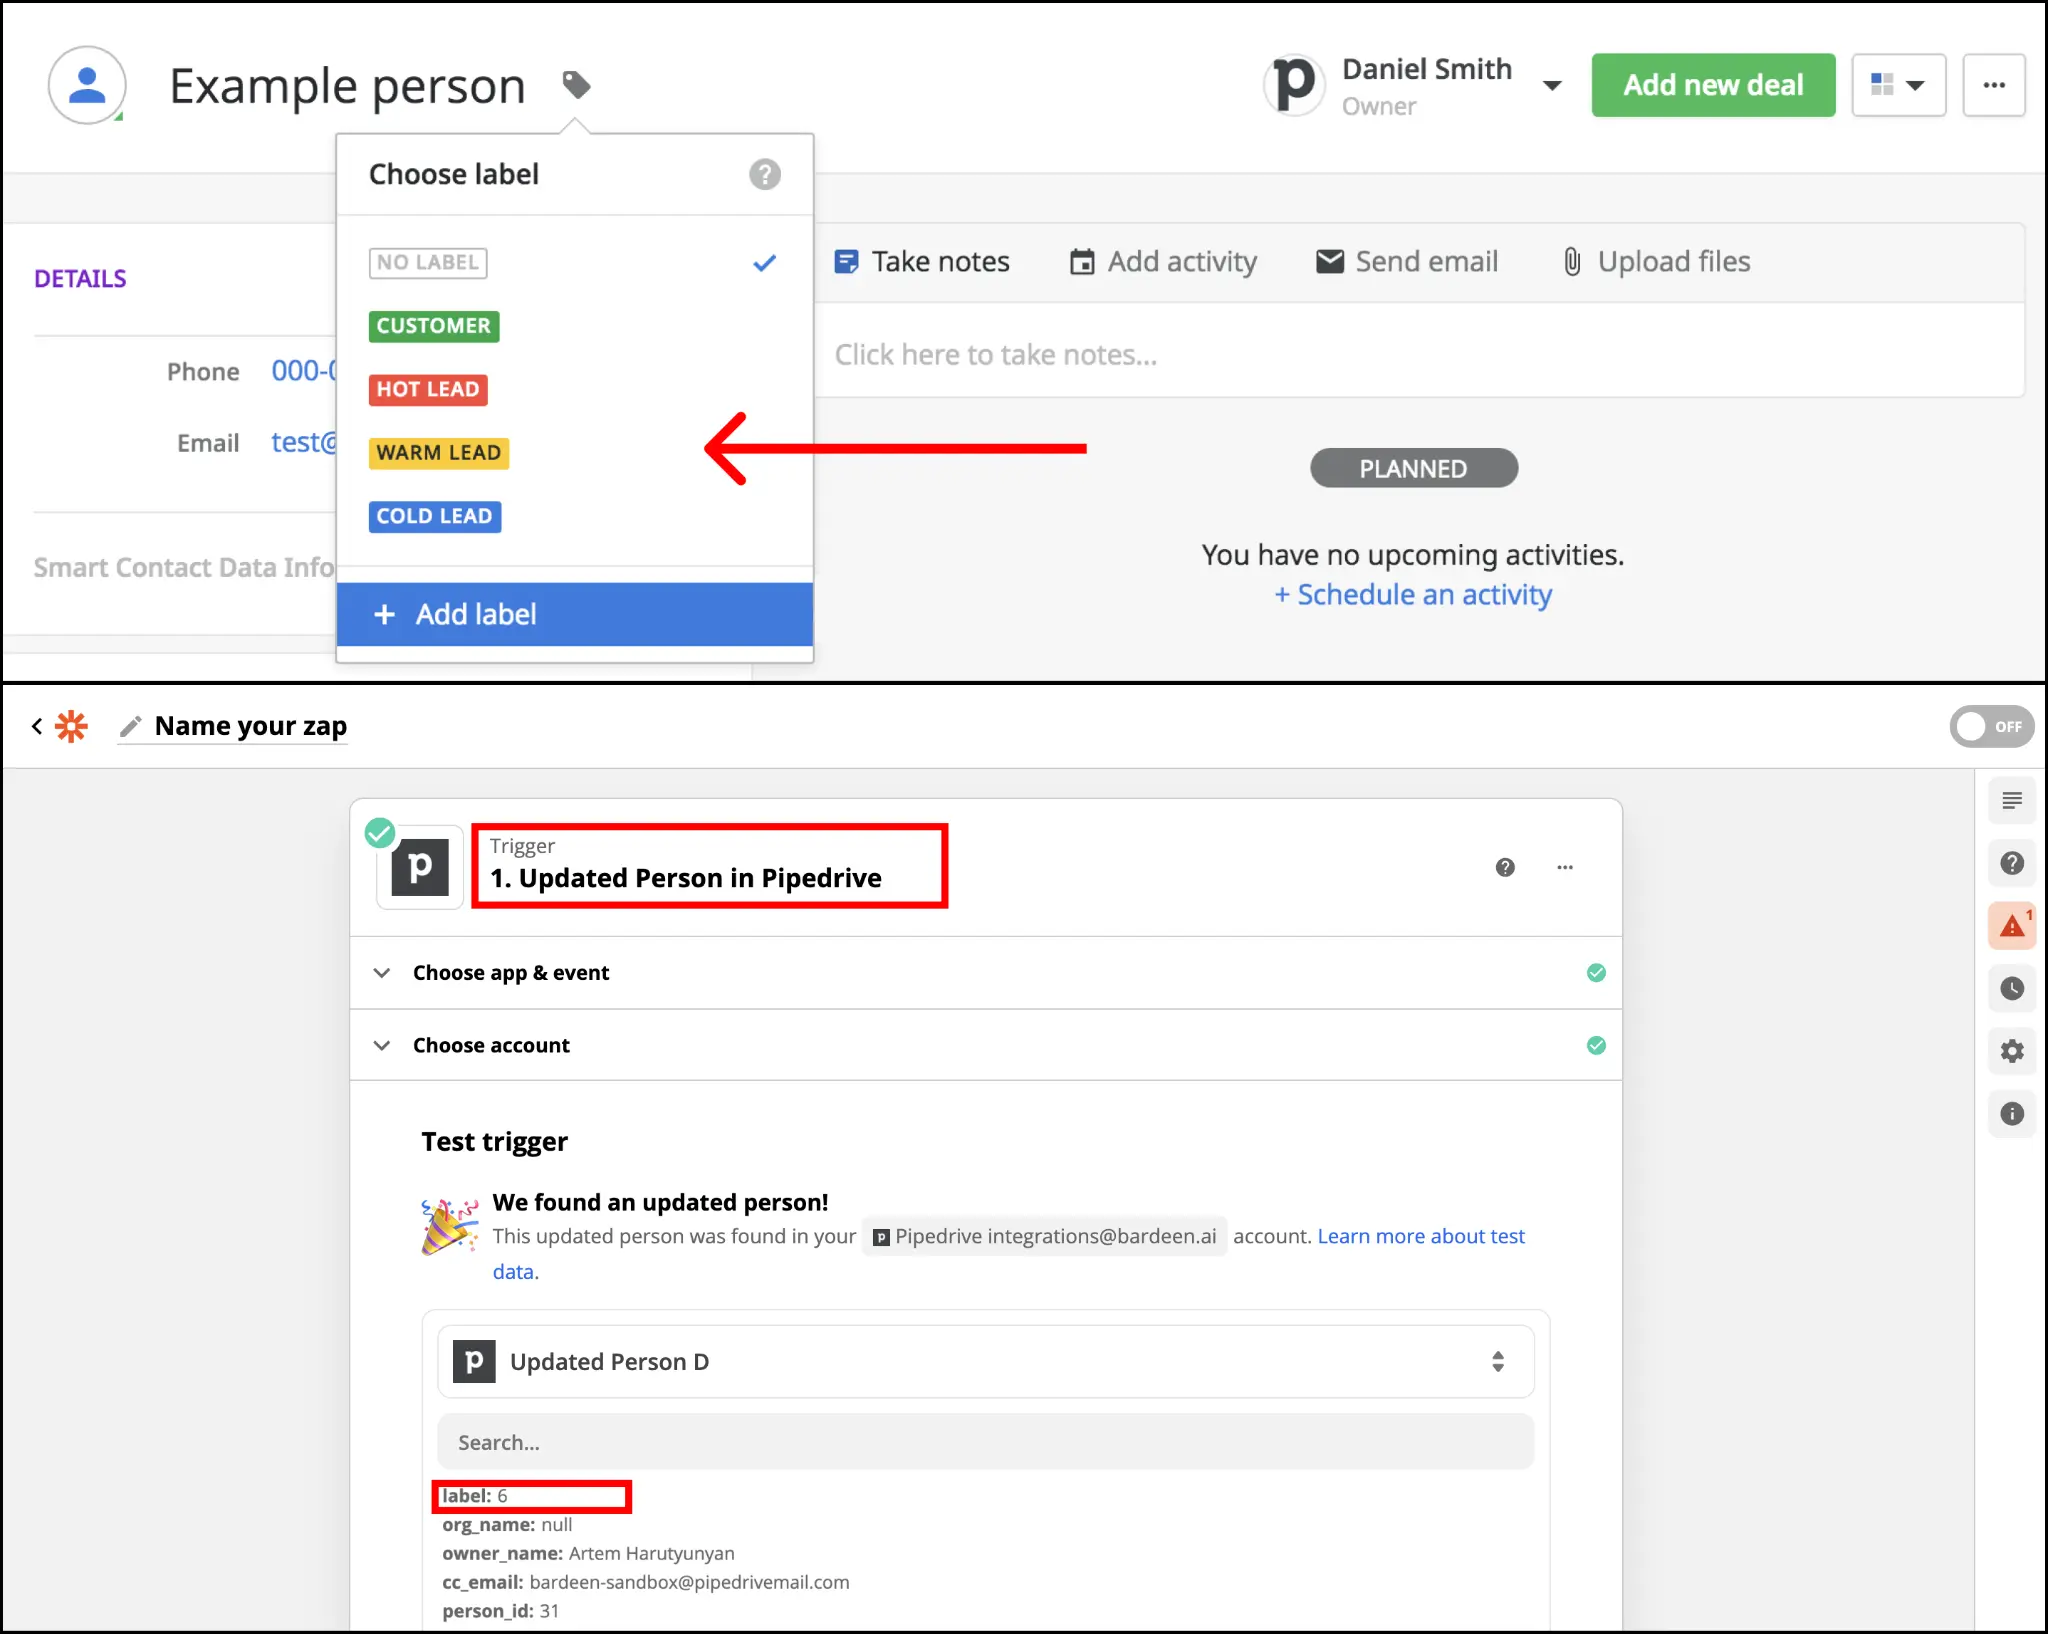Image resolution: width=2048 pixels, height=1634 pixels.
Task: Open the Choose label help icon
Action: pyautogui.click(x=764, y=174)
